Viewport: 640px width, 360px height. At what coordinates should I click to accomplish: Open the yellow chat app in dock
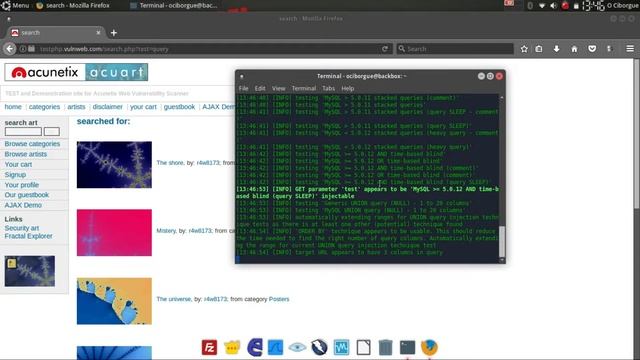click(232, 347)
